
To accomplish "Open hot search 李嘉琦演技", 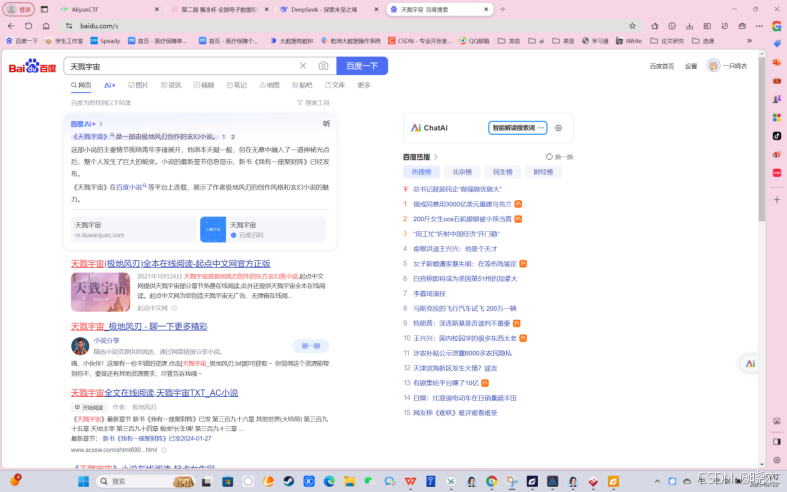I will pos(429,294).
